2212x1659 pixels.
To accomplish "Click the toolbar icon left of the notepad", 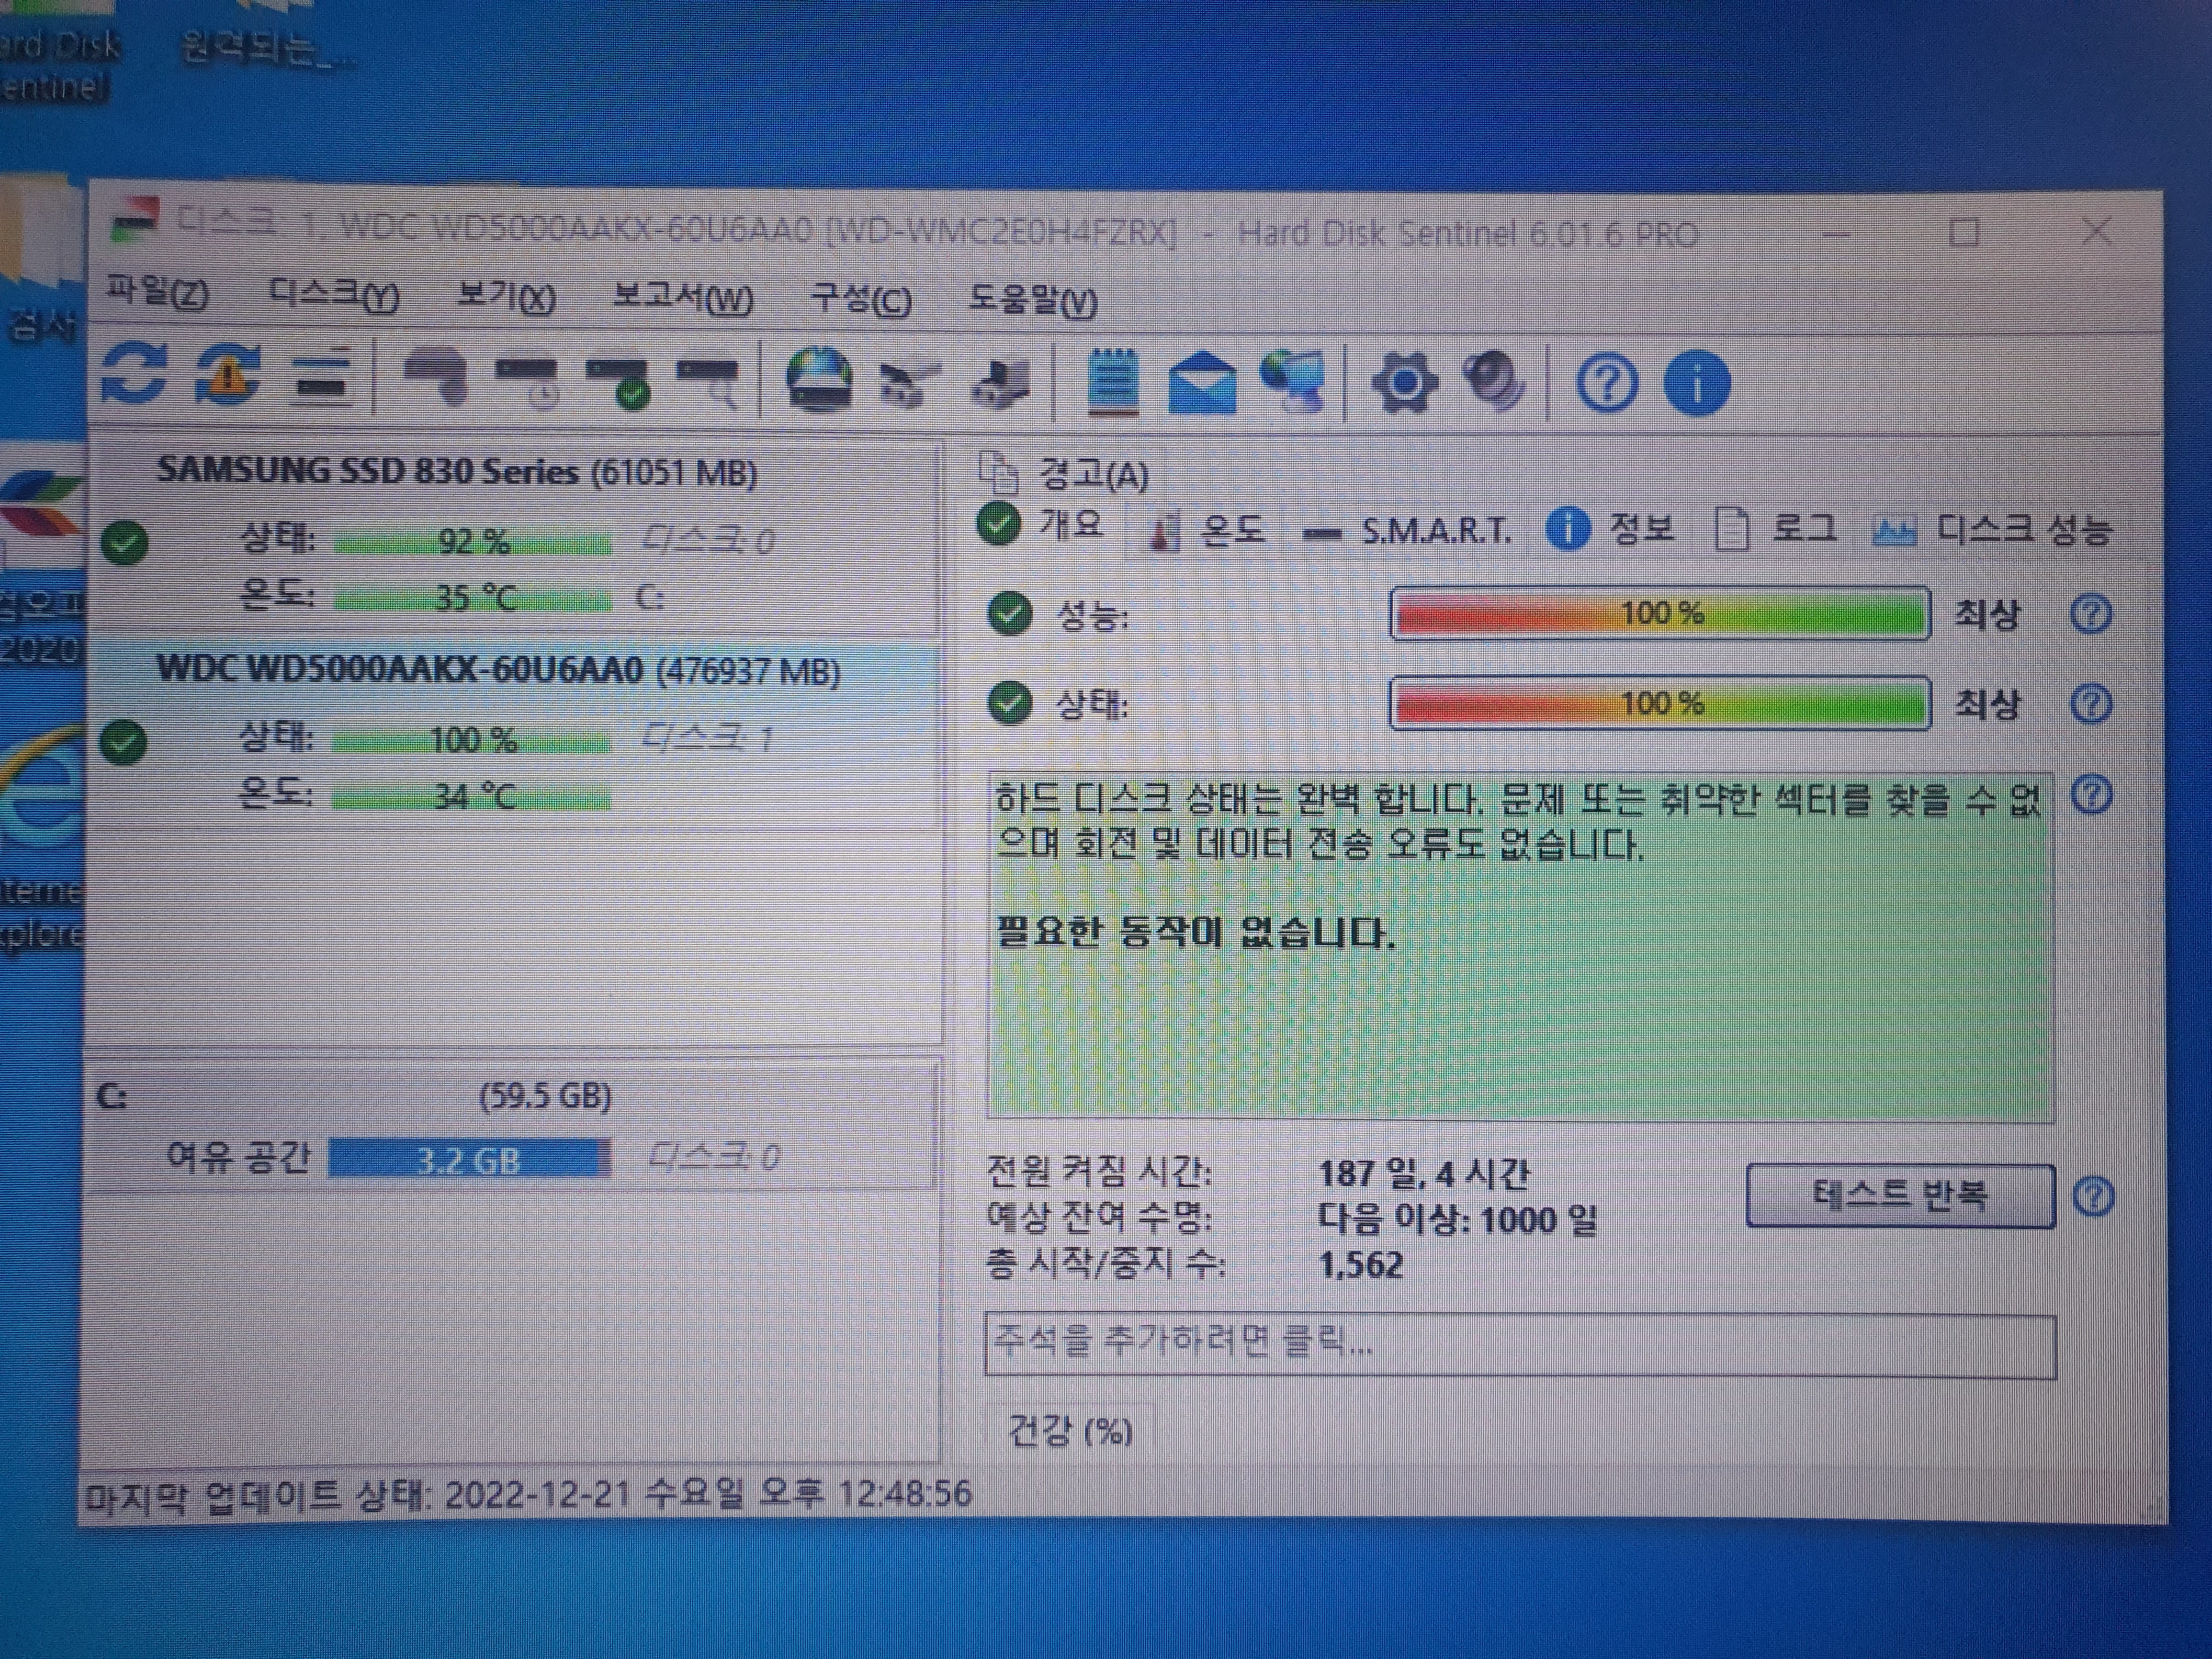I will (1001, 385).
